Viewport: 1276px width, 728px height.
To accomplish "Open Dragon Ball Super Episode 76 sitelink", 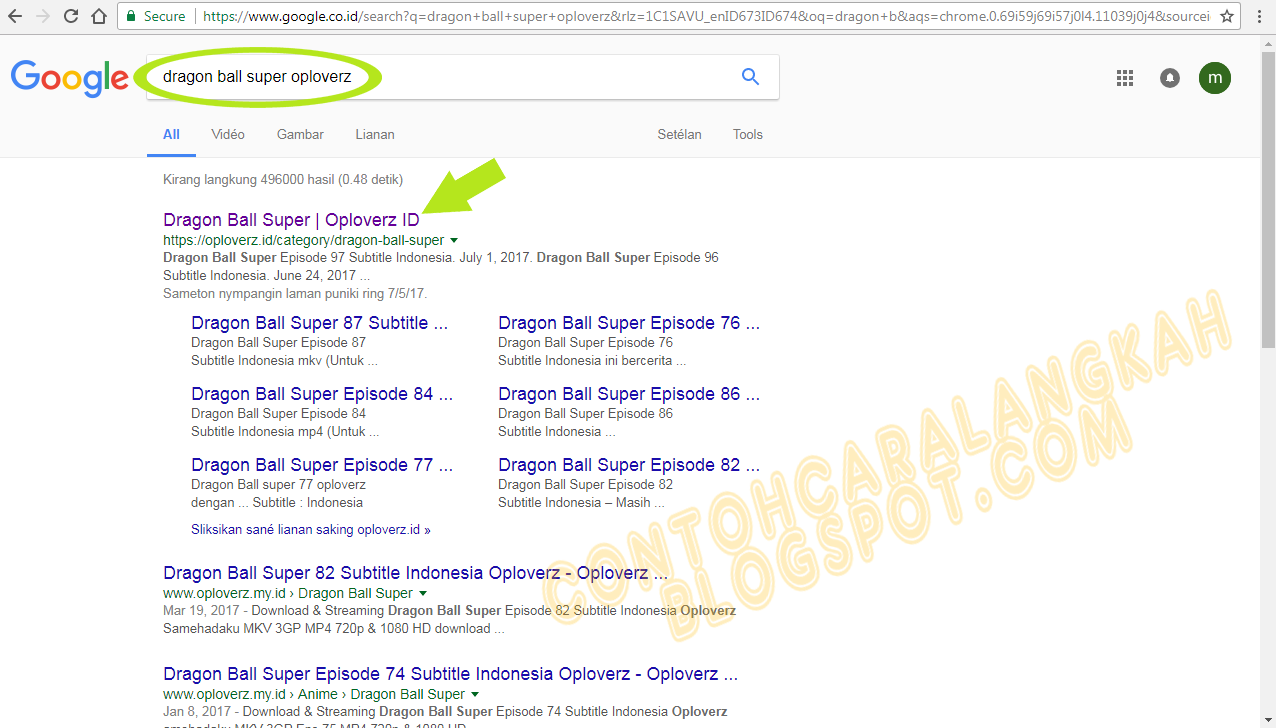I will pyautogui.click(x=629, y=323).
